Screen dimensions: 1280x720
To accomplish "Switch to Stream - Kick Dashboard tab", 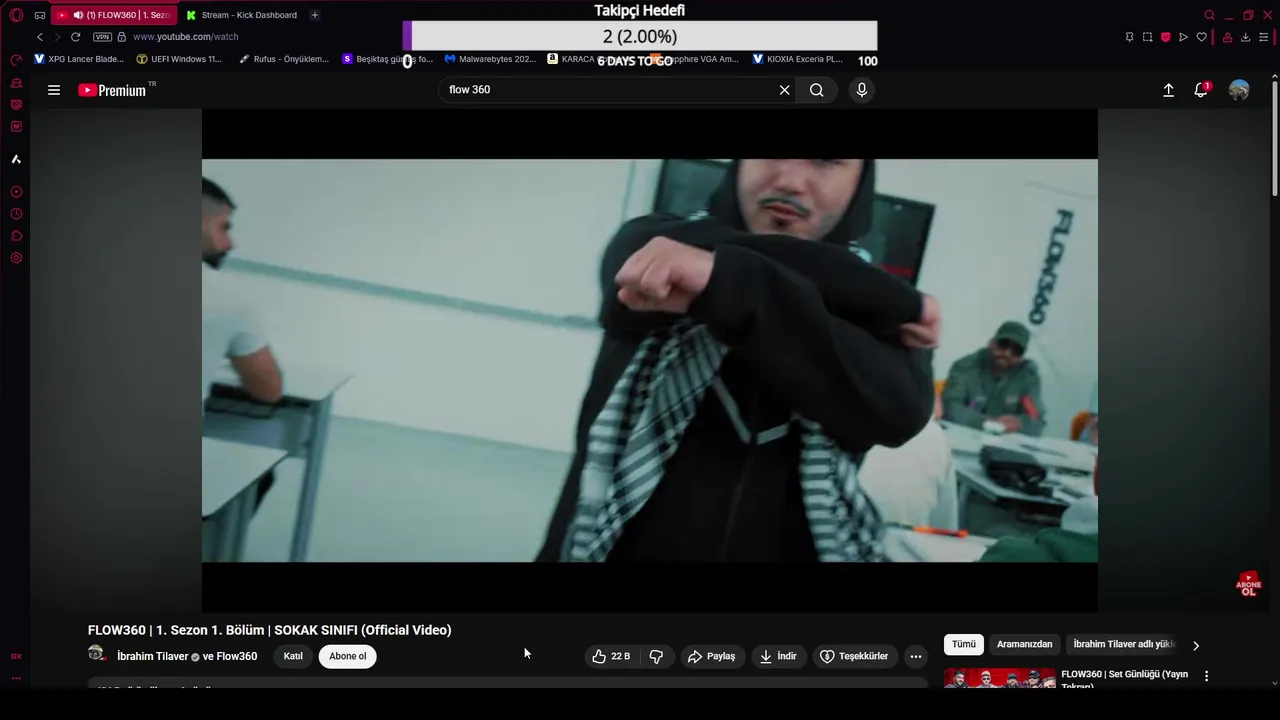I will click(241, 15).
